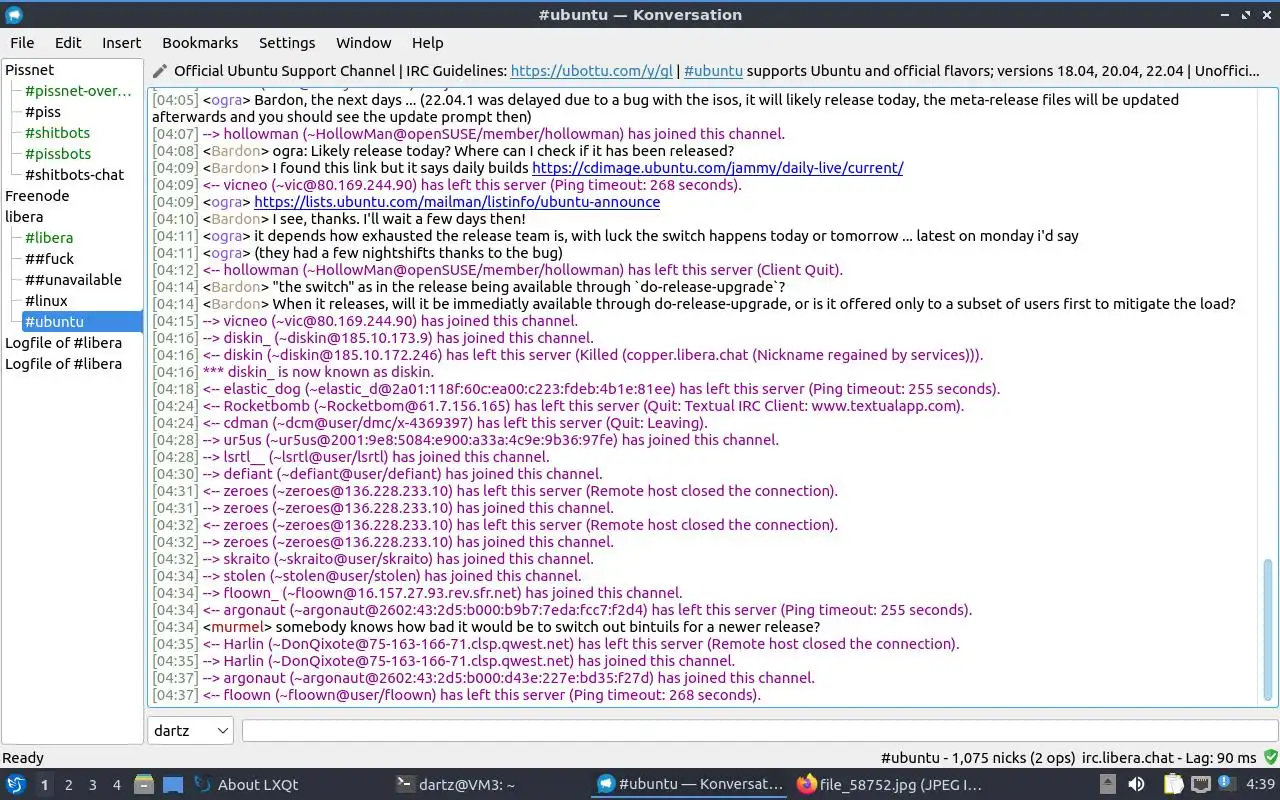Switch to the #shitbots-chat channel
The width and height of the screenshot is (1280, 800).
point(74,175)
